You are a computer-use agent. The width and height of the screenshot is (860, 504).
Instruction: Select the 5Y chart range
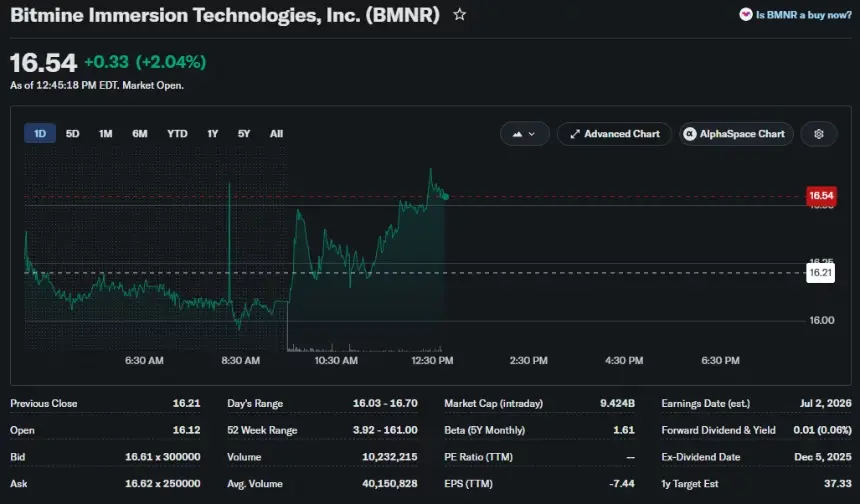coord(244,133)
